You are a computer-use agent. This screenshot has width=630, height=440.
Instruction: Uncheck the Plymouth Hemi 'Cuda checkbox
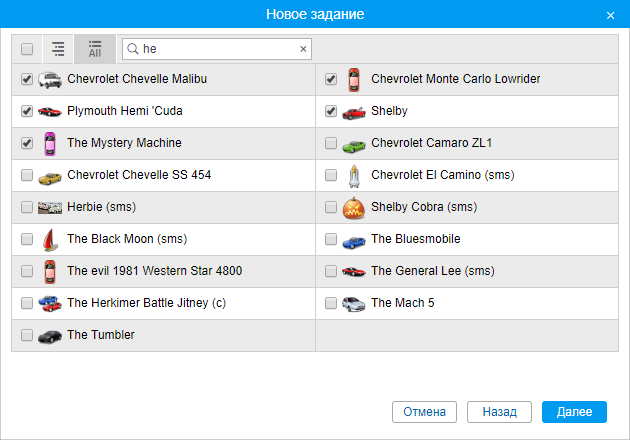tap(27, 112)
